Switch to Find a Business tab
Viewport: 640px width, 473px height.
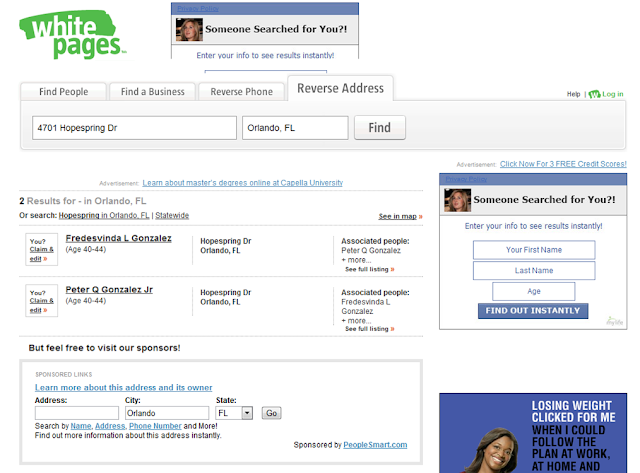pyautogui.click(x=153, y=91)
